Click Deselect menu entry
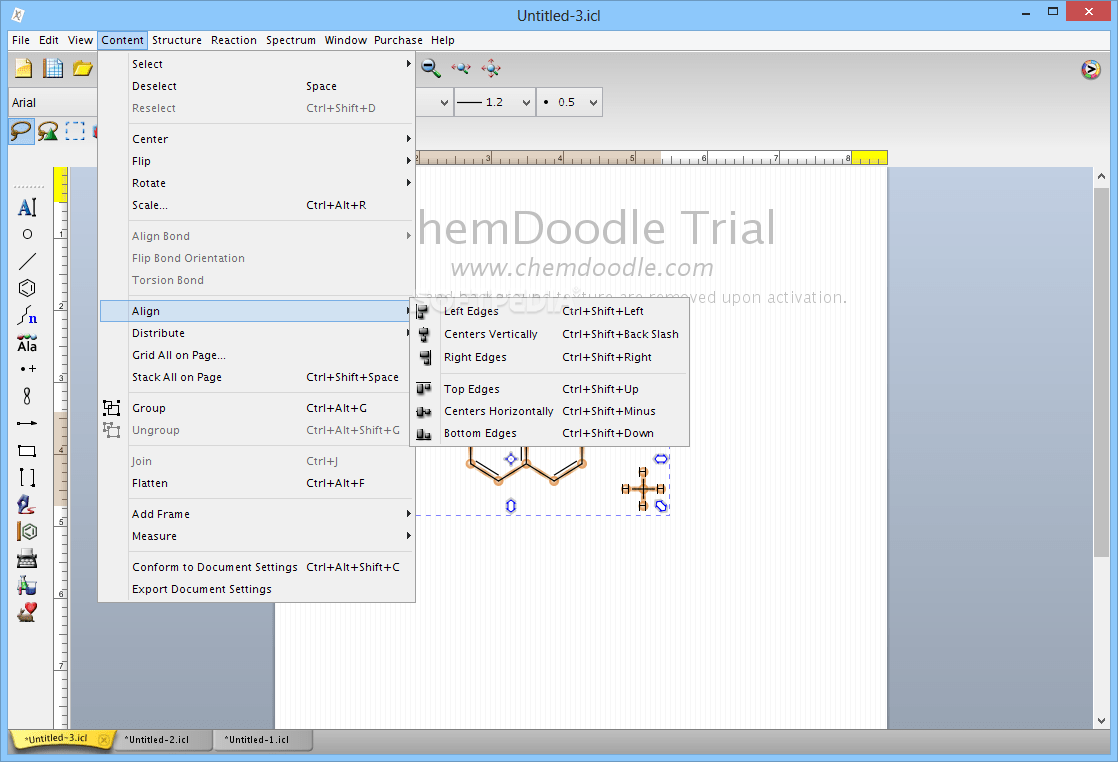Image resolution: width=1118 pixels, height=762 pixels. click(x=257, y=86)
